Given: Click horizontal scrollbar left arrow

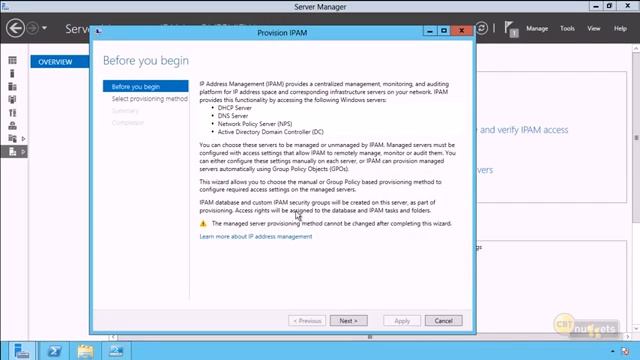Looking at the screenshot, I should tap(113, 337).
